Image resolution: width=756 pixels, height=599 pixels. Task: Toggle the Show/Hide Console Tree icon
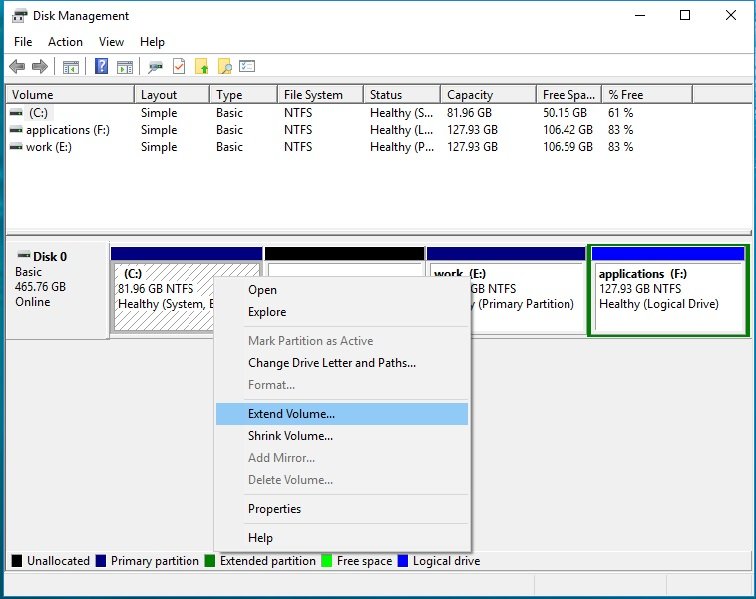pos(70,67)
